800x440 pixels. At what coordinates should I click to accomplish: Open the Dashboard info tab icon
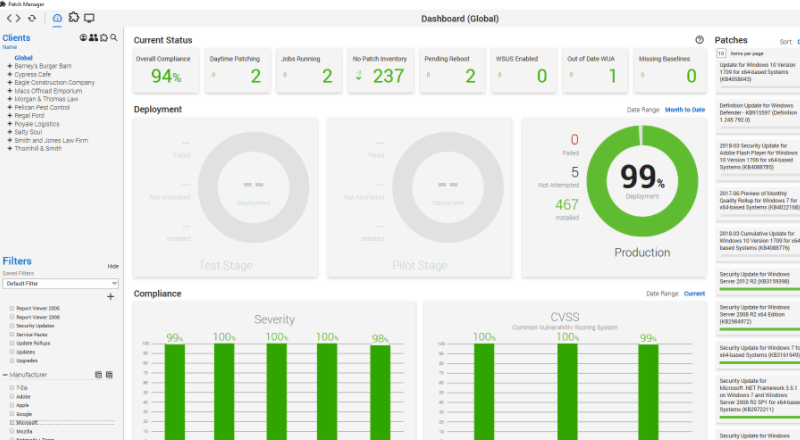[x=57, y=18]
